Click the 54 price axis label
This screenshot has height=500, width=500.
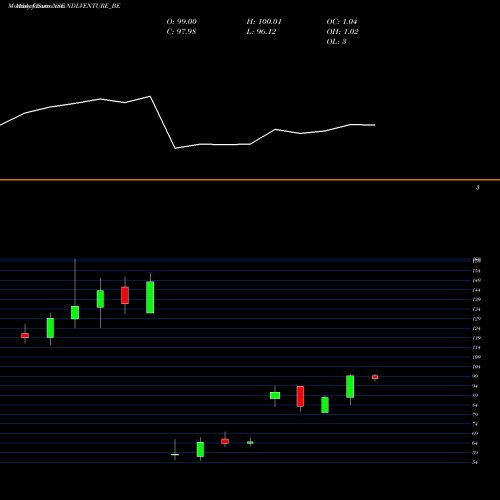[x=475, y=462]
